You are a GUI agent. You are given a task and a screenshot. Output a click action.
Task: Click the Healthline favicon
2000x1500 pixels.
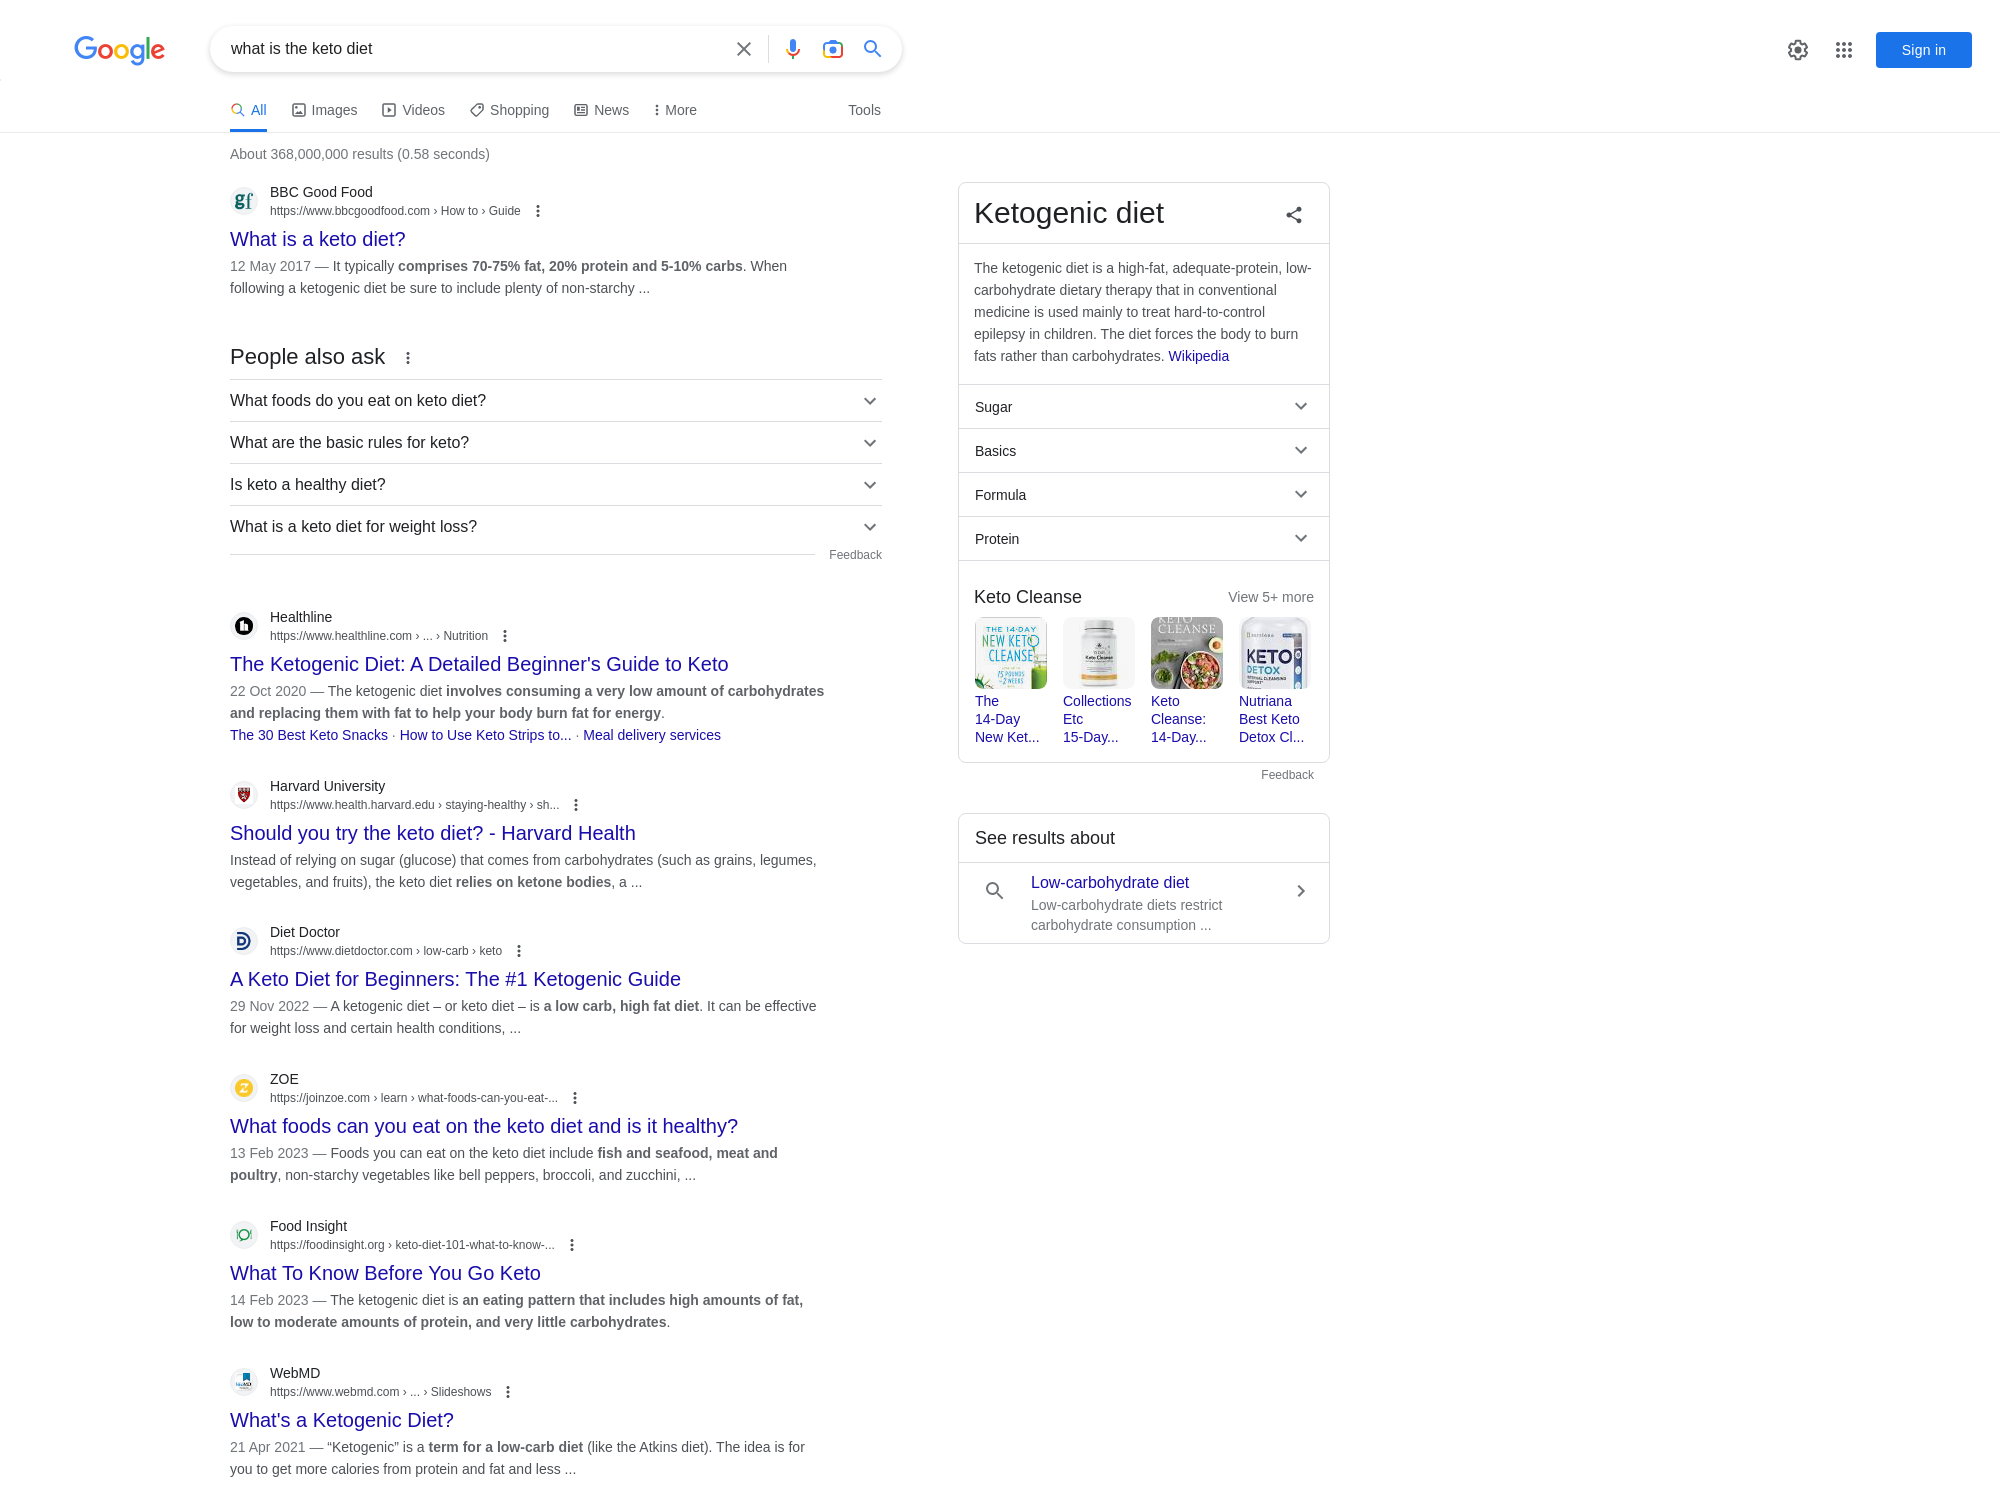pos(244,626)
